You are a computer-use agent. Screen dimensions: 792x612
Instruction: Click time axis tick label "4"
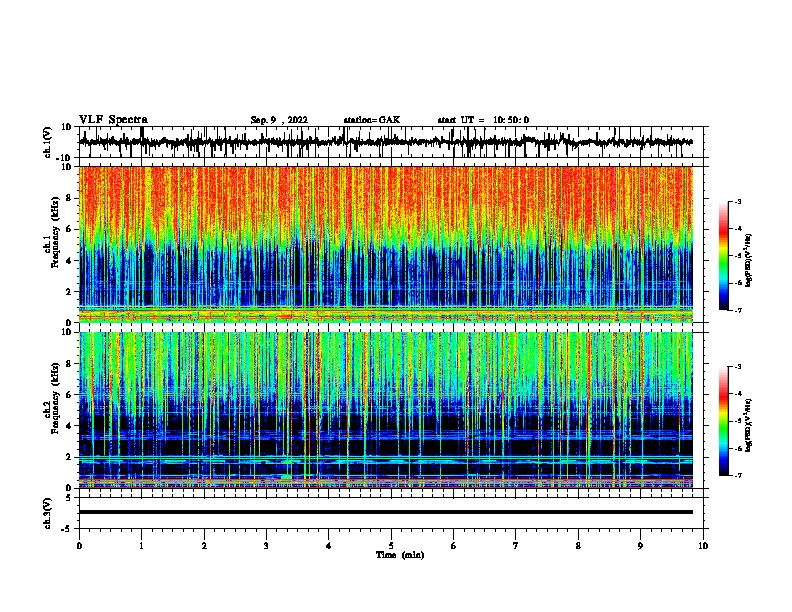tap(328, 546)
